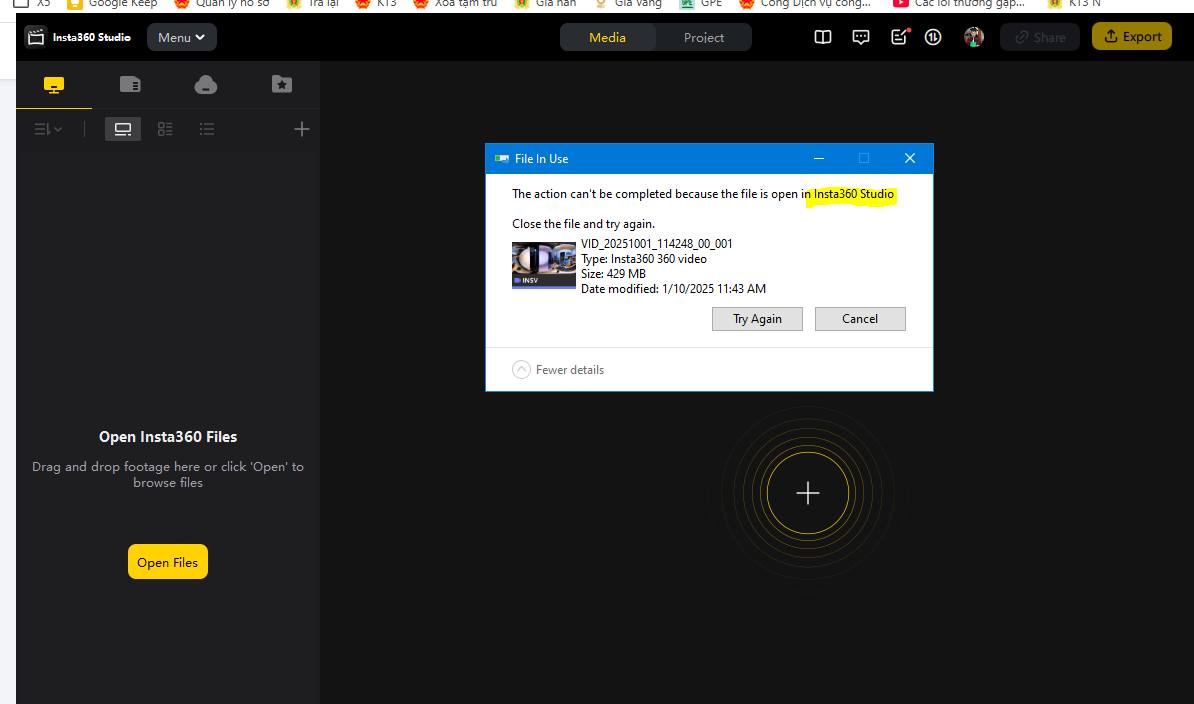Open the cloud media source icon

tap(206, 84)
